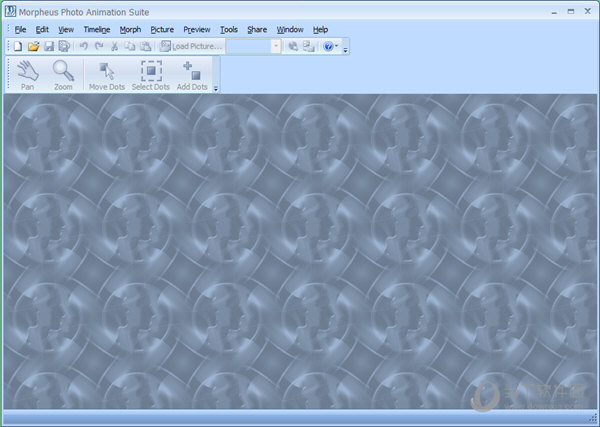Viewport: 600px width, 427px height.
Task: Click the Save floppy disk icon
Action: pyautogui.click(x=48, y=46)
